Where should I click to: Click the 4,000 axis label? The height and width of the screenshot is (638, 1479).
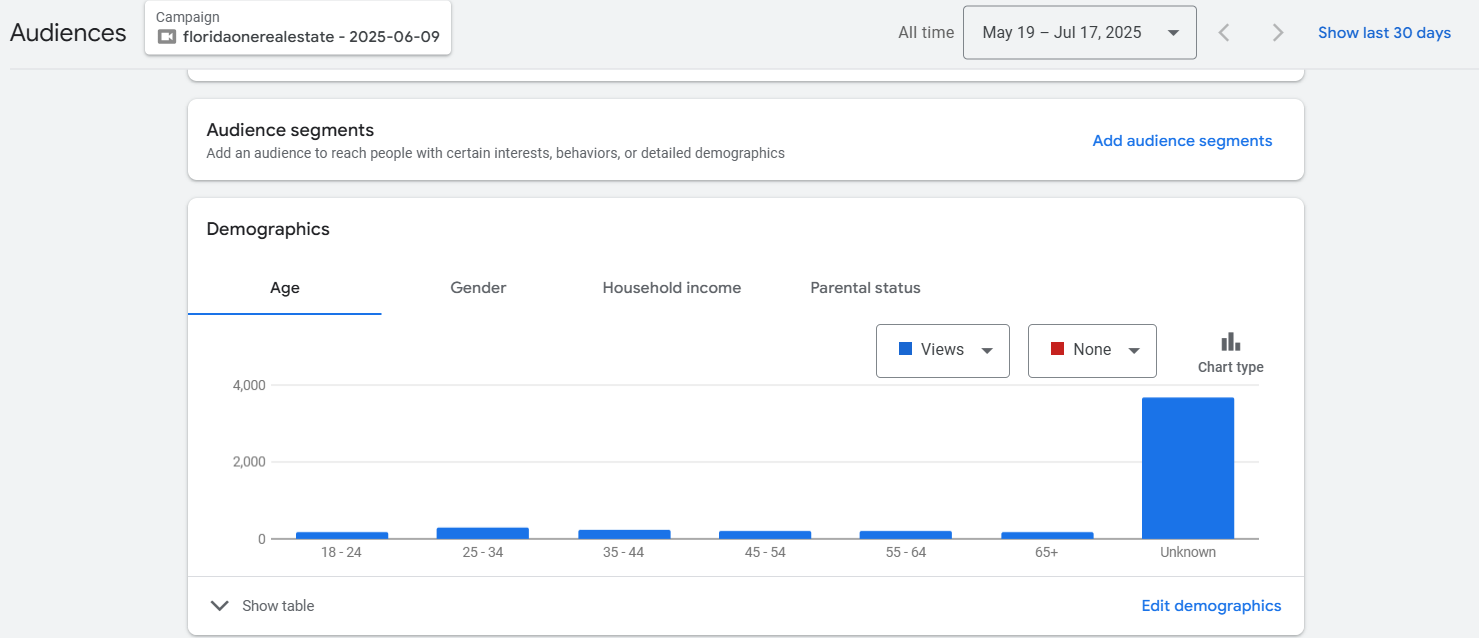pos(248,385)
